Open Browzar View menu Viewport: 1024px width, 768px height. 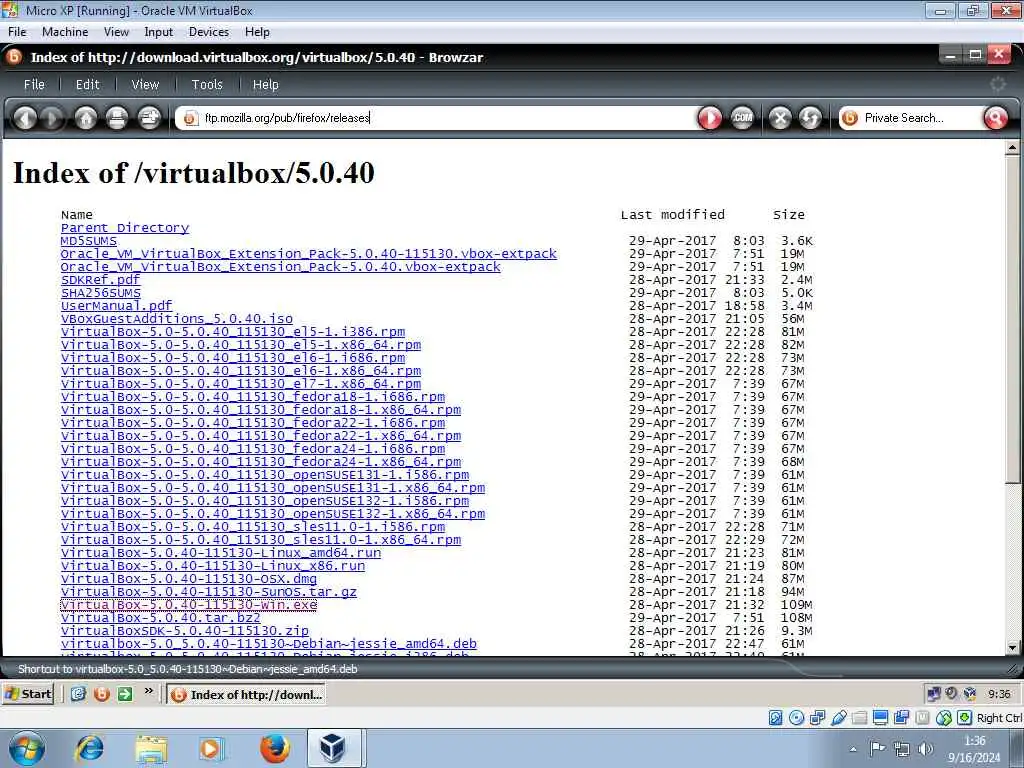click(145, 84)
